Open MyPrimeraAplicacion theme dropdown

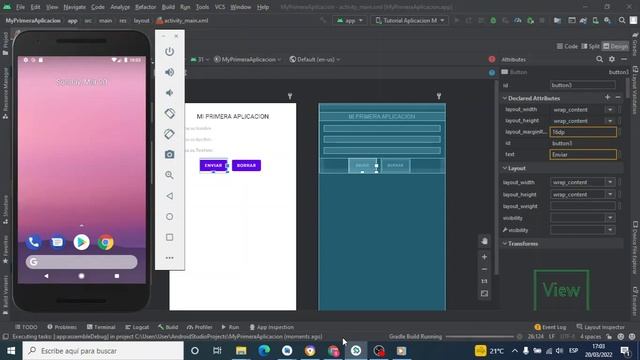(x=247, y=60)
